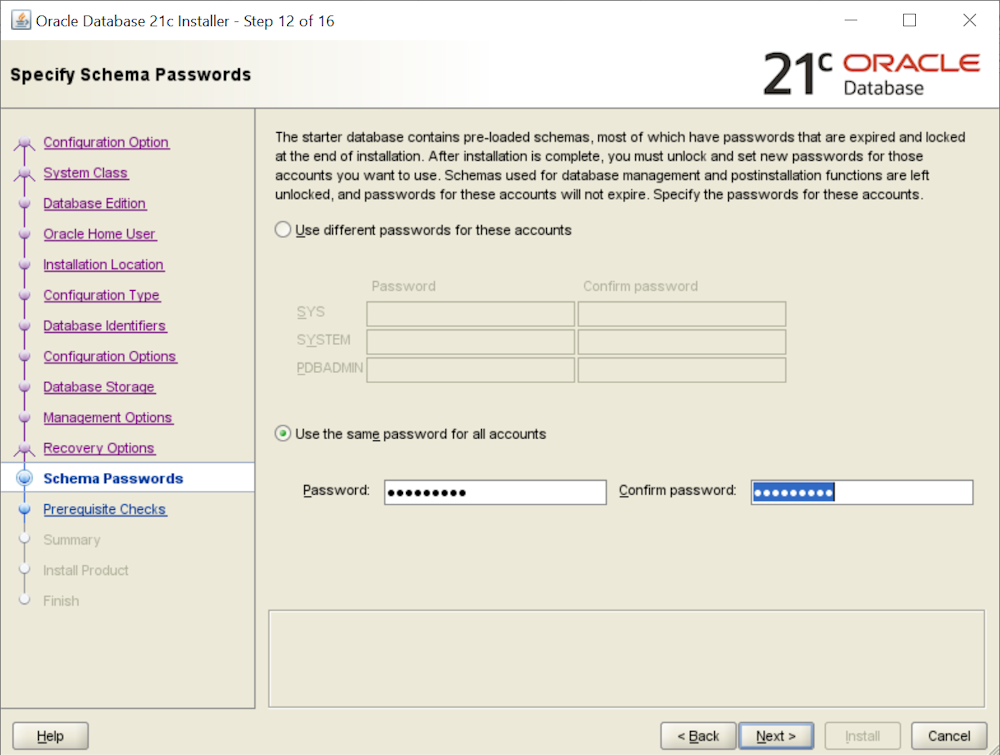Image resolution: width=1000 pixels, height=755 pixels.
Task: Open the Management Options step
Action: (x=108, y=417)
